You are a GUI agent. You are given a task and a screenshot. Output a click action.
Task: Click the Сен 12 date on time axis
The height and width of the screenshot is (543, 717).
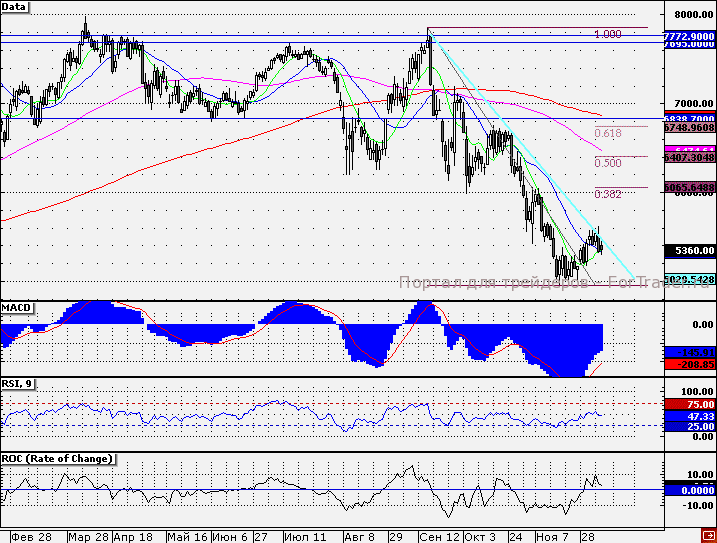pos(440,537)
